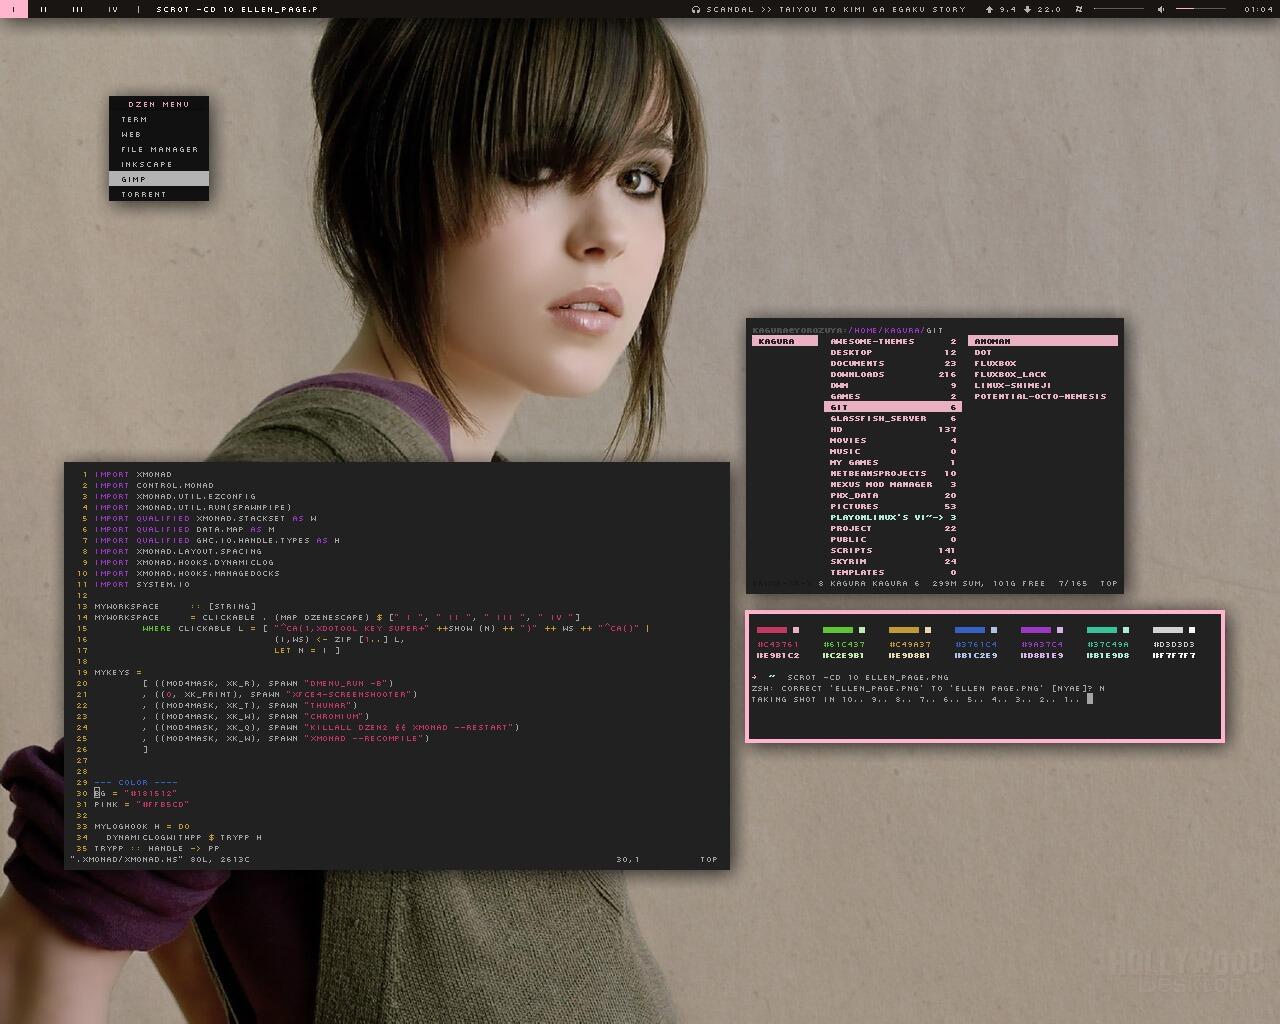Screen dimensions: 1280x1024
Task: Adjust the slider left of the speaker icon
Action: pos(1118,9)
